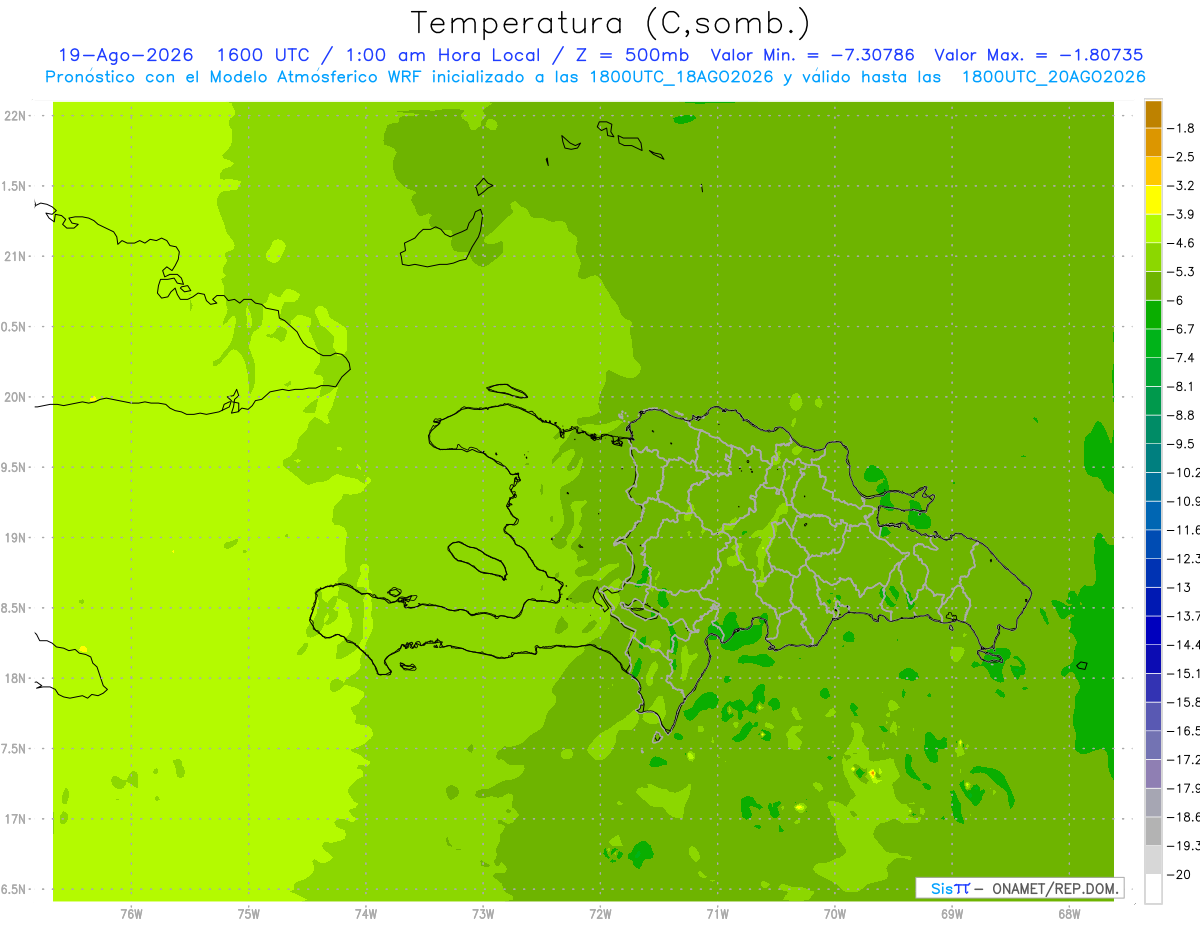Click the latitude axis label '19N'

tap(14, 538)
